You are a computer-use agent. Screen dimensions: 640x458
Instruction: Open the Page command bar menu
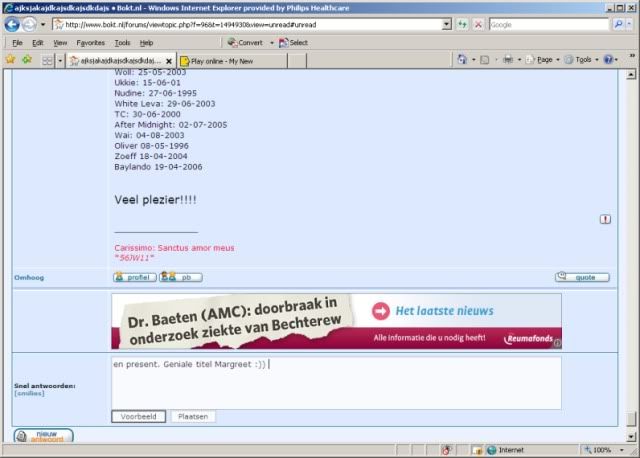(542, 60)
